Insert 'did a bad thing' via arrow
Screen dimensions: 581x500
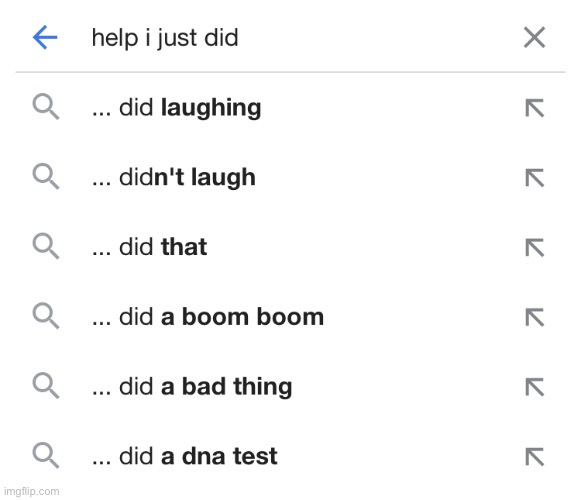tap(535, 387)
